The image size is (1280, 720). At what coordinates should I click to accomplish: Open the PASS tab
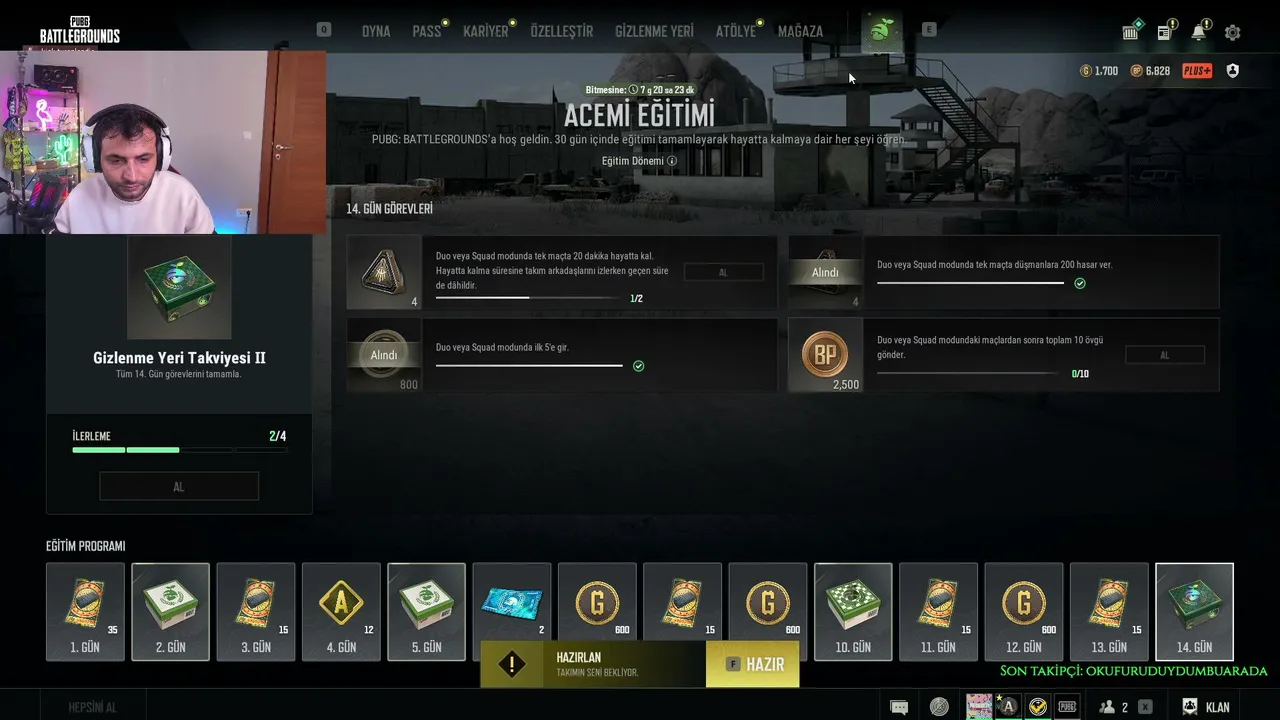427,31
